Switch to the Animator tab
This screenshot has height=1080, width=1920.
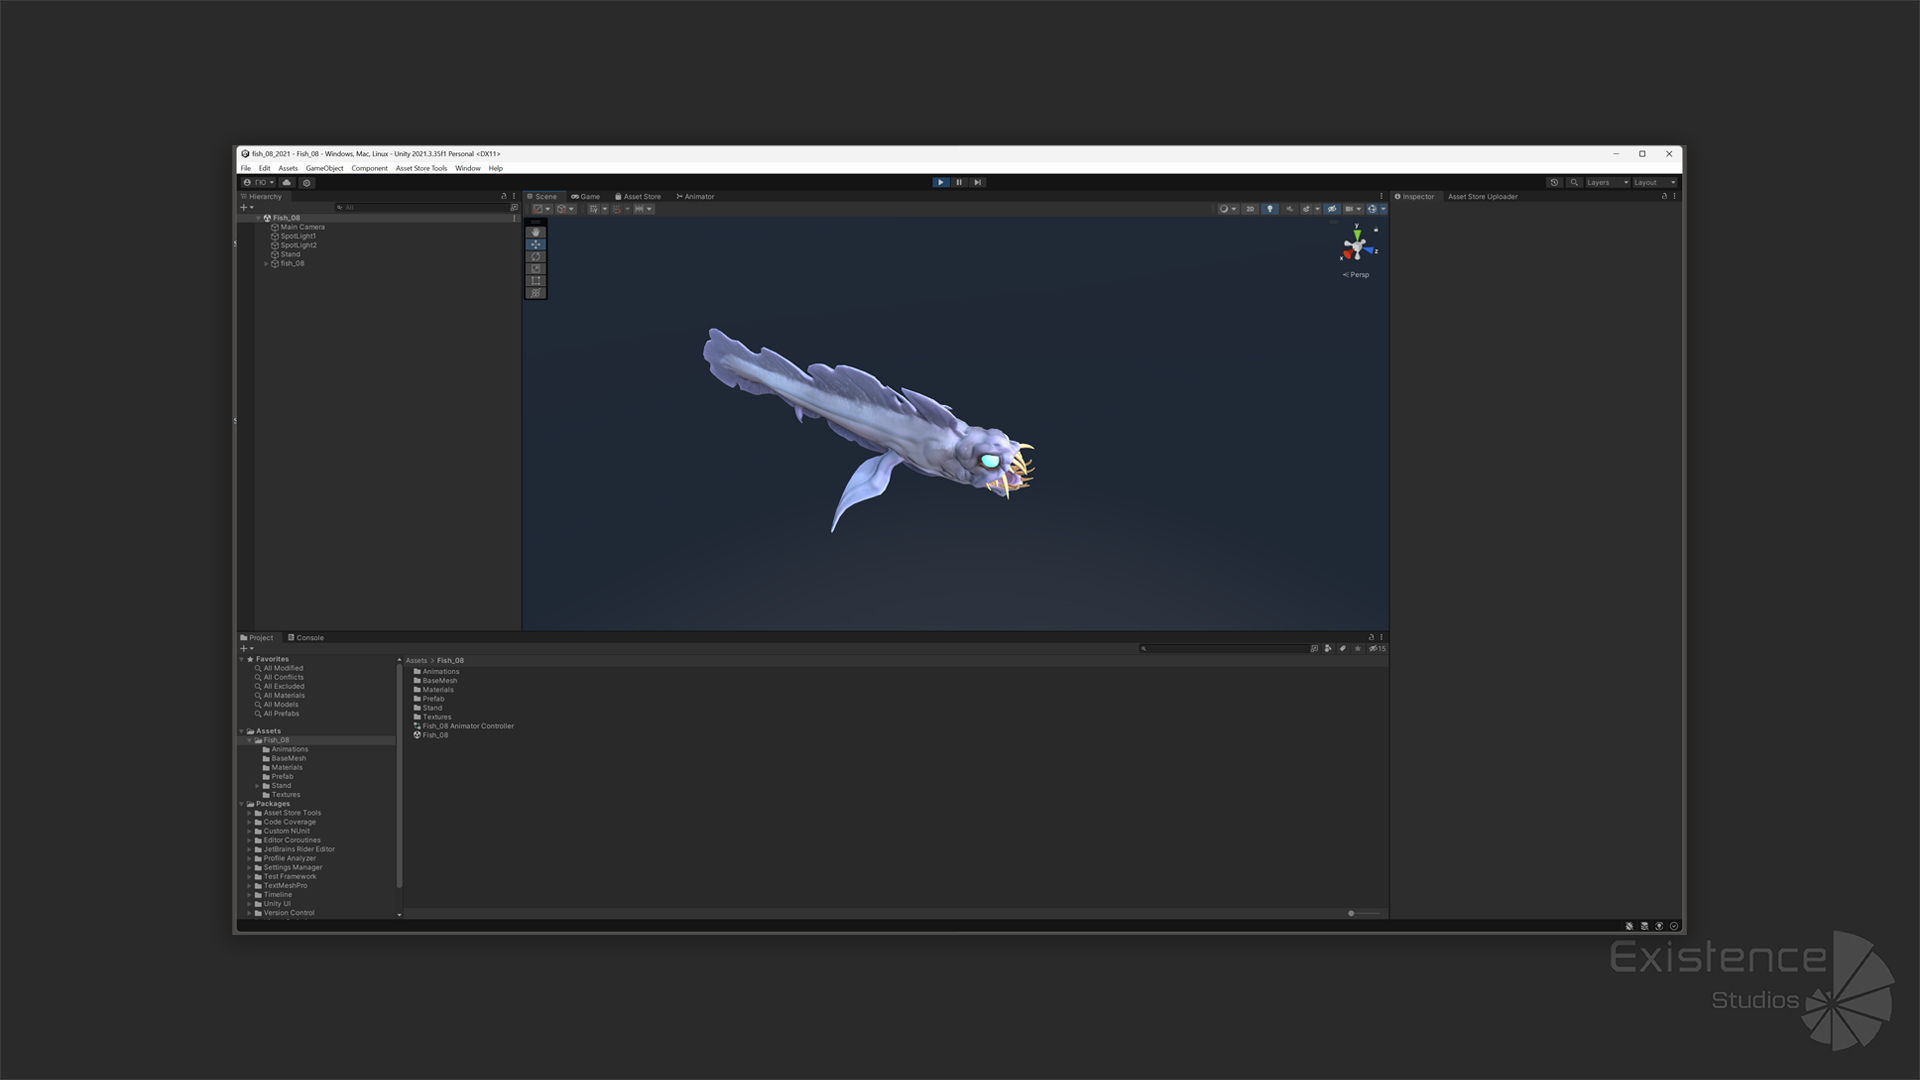coord(696,197)
